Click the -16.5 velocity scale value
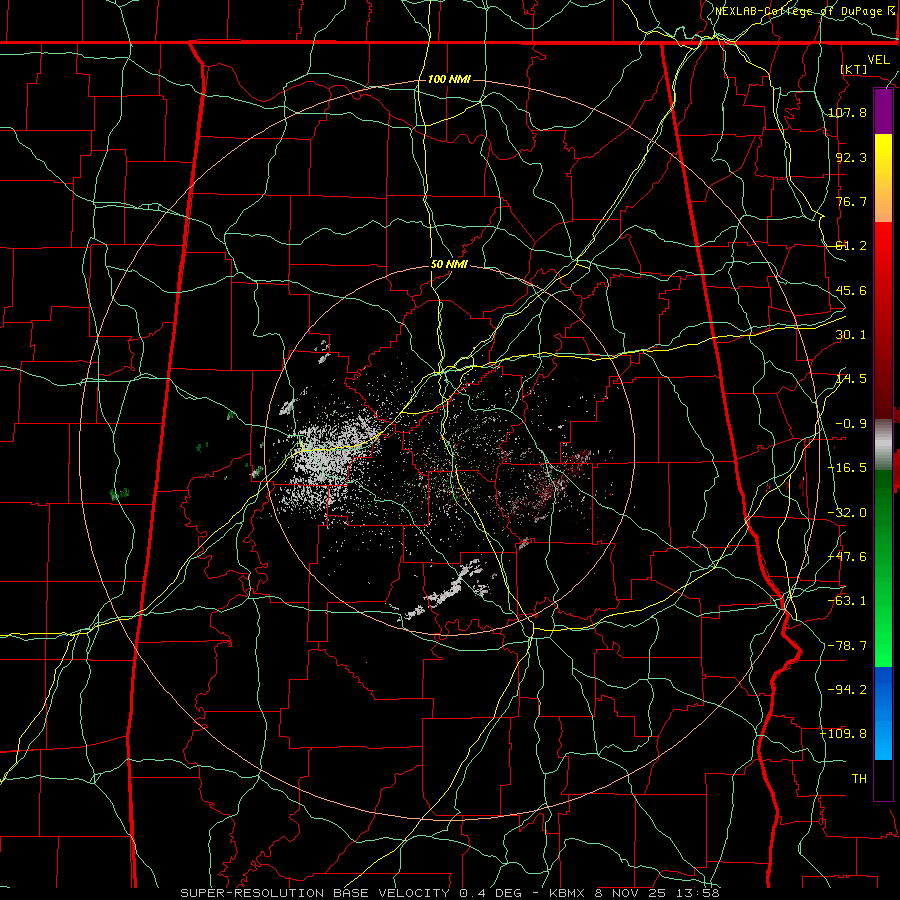This screenshot has height=900, width=900. click(x=847, y=468)
